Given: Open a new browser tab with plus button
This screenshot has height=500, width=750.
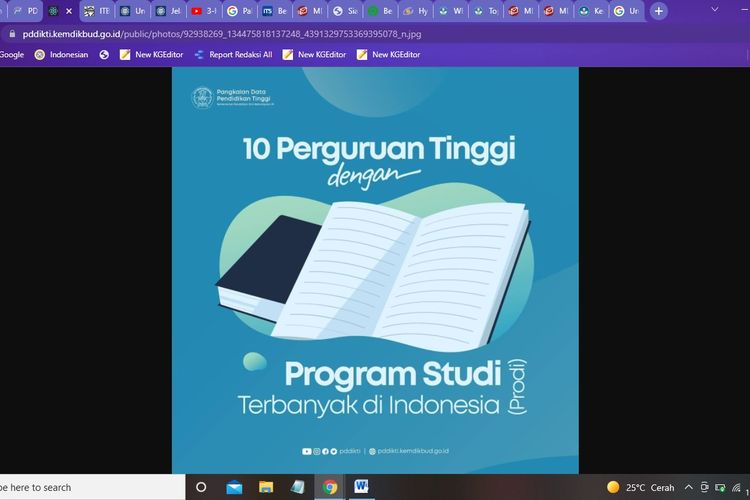Looking at the screenshot, I should (x=658, y=11).
